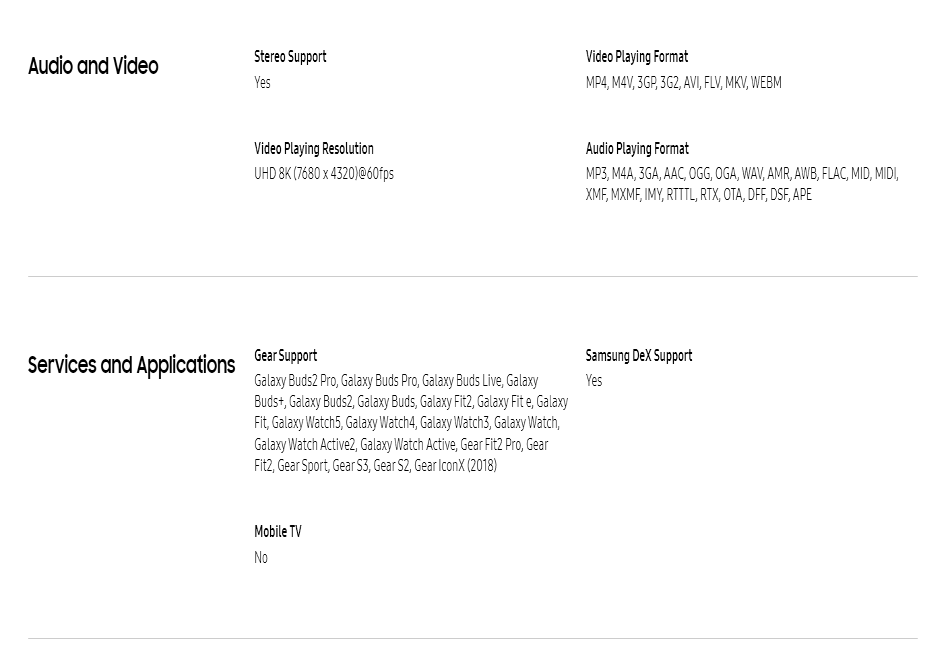The height and width of the screenshot is (653, 950).
Task: Select the Video Playing Resolution label
Action: 314,148
